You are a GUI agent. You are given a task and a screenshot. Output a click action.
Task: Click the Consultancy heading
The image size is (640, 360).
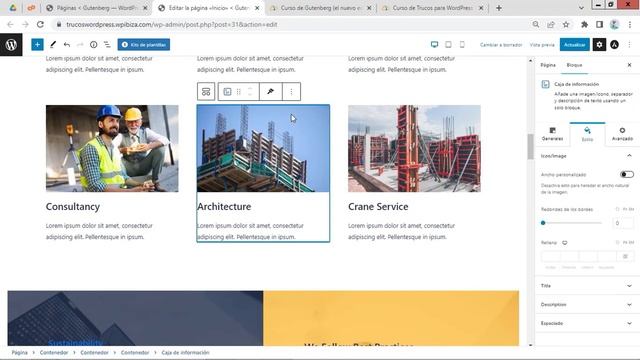tap(73, 207)
